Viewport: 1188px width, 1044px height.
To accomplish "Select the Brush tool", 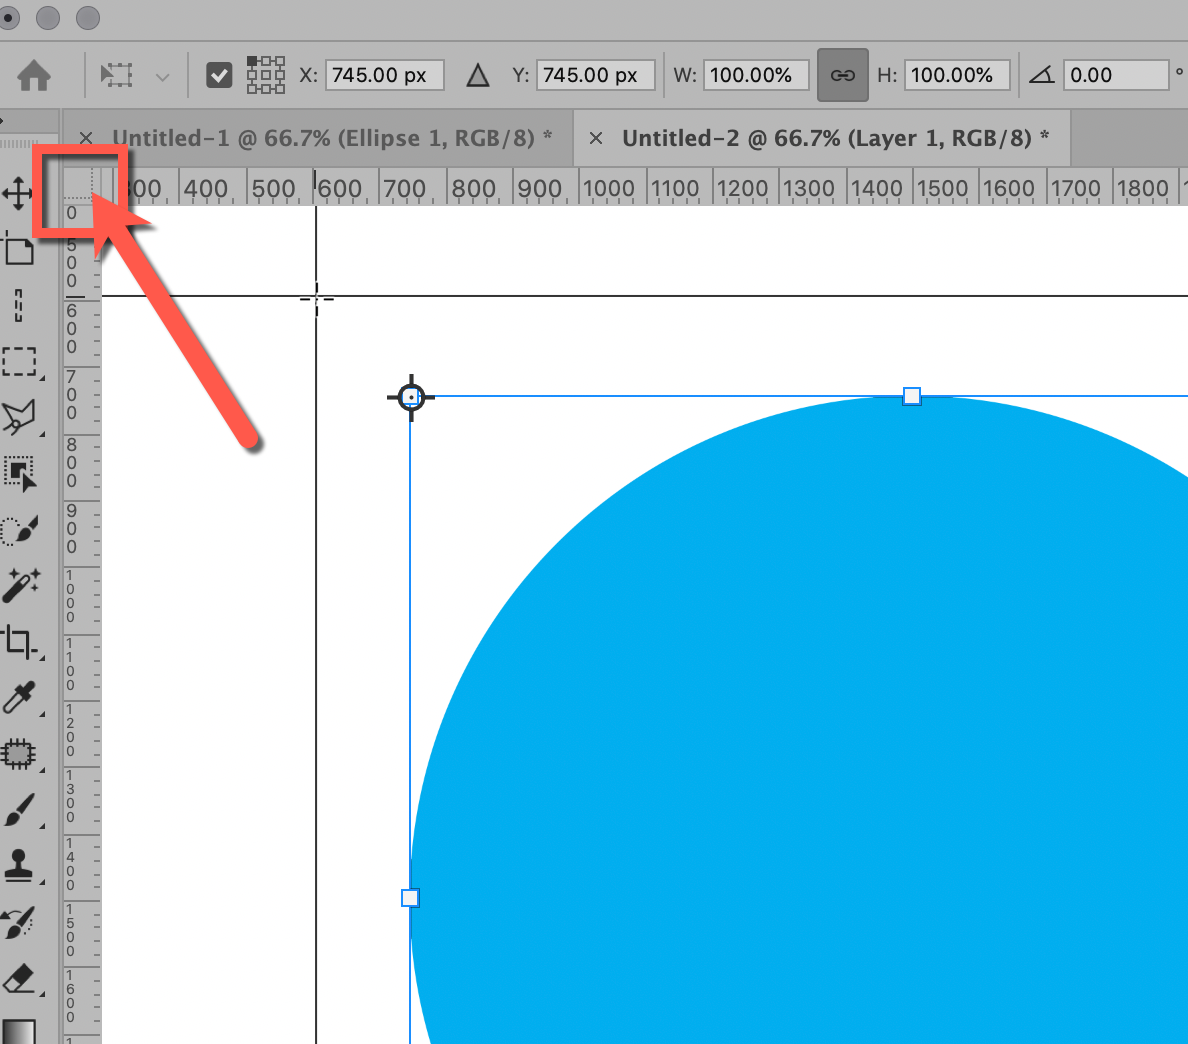I will coord(18,810).
